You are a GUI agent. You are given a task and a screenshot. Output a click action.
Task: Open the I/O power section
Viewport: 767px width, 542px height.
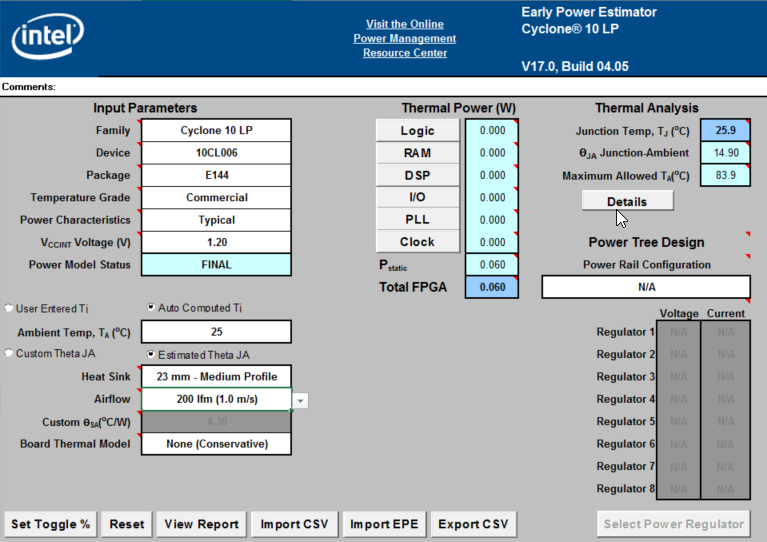tap(417, 197)
